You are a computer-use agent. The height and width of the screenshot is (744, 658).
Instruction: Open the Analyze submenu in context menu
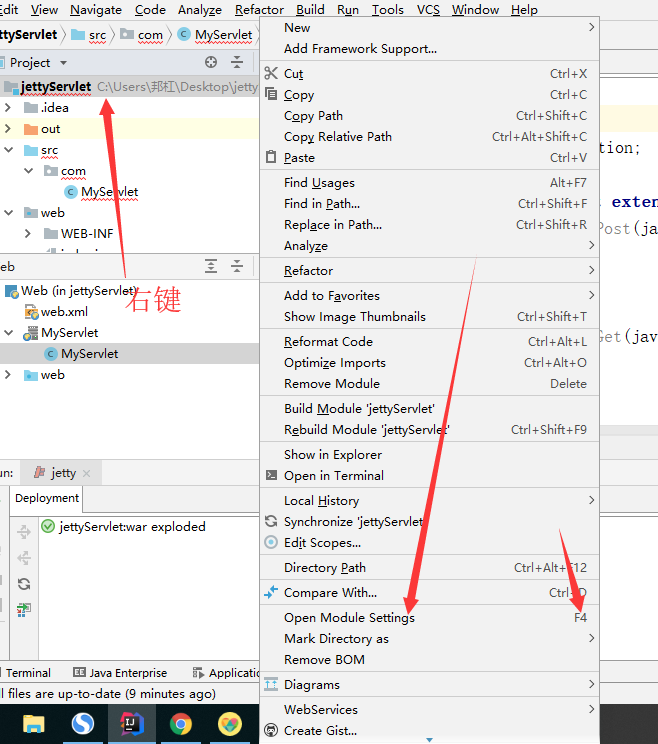(429, 245)
